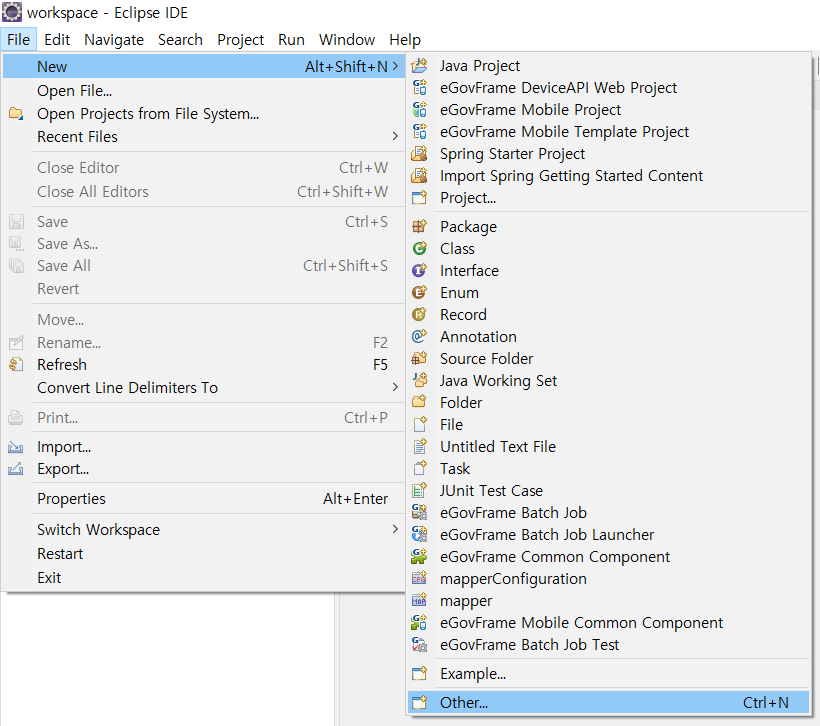
Task: Open the Window menu
Action: click(347, 40)
